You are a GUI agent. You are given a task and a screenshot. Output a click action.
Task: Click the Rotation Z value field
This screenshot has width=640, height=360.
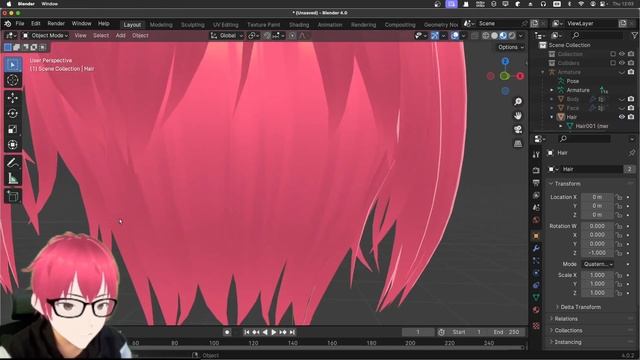pos(597,253)
